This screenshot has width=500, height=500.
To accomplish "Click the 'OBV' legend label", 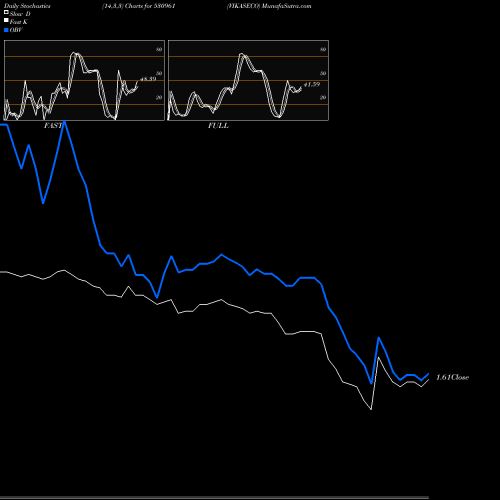I will (x=16, y=30).
